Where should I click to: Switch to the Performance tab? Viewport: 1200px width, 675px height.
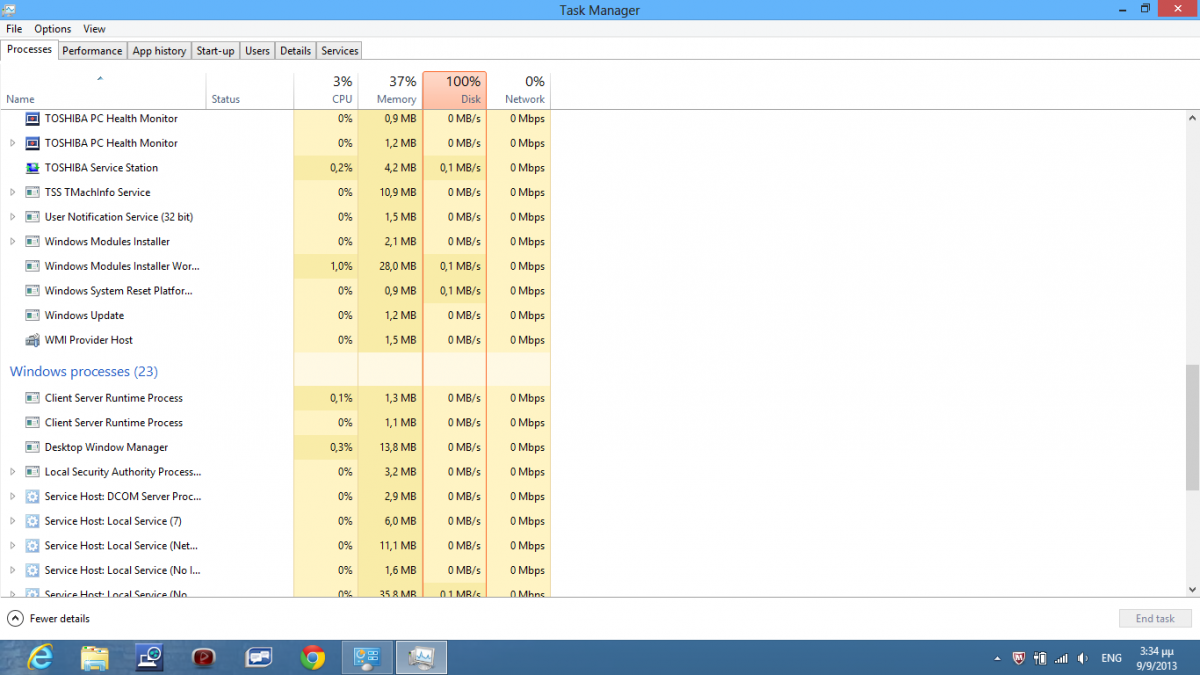(92, 50)
